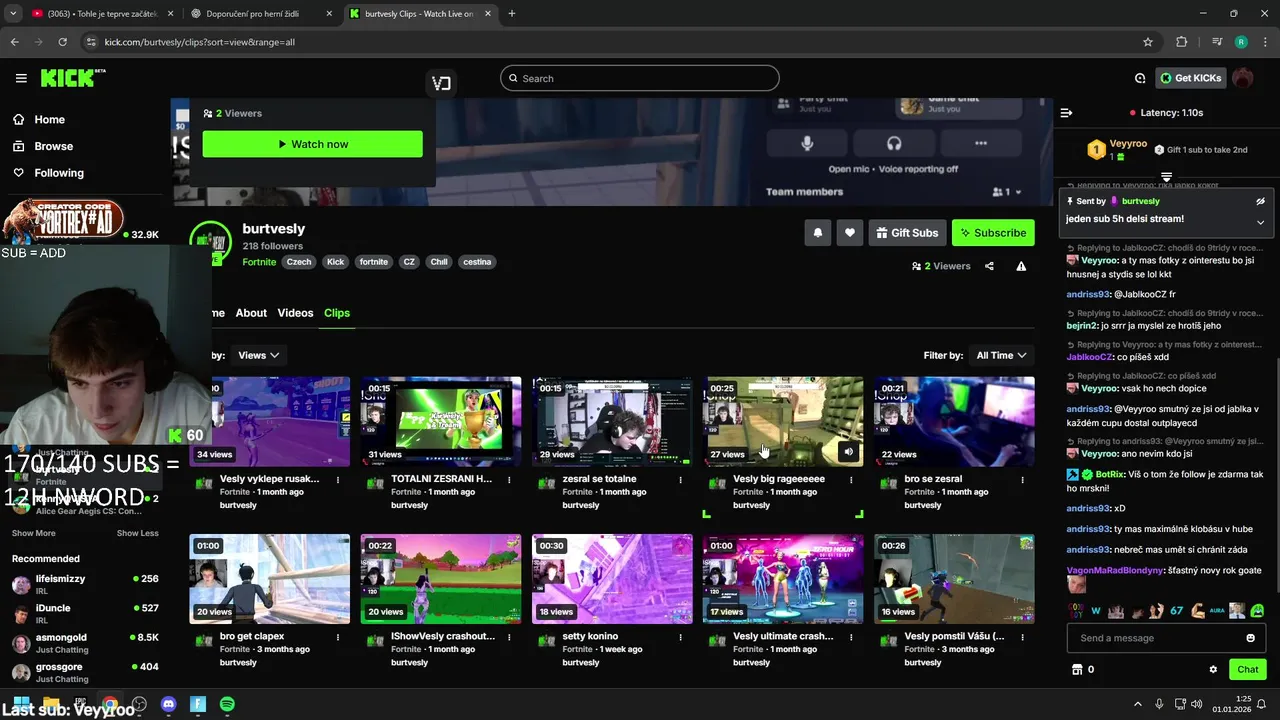The width and height of the screenshot is (1280, 720).
Task: Click the Watch now button
Action: [312, 144]
